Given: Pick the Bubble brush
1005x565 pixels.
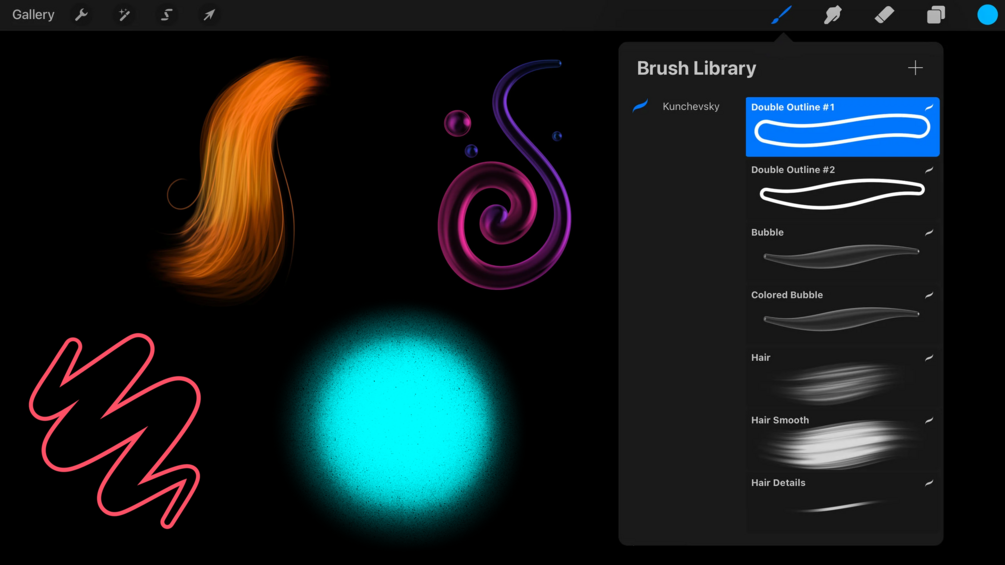Looking at the screenshot, I should [842, 252].
